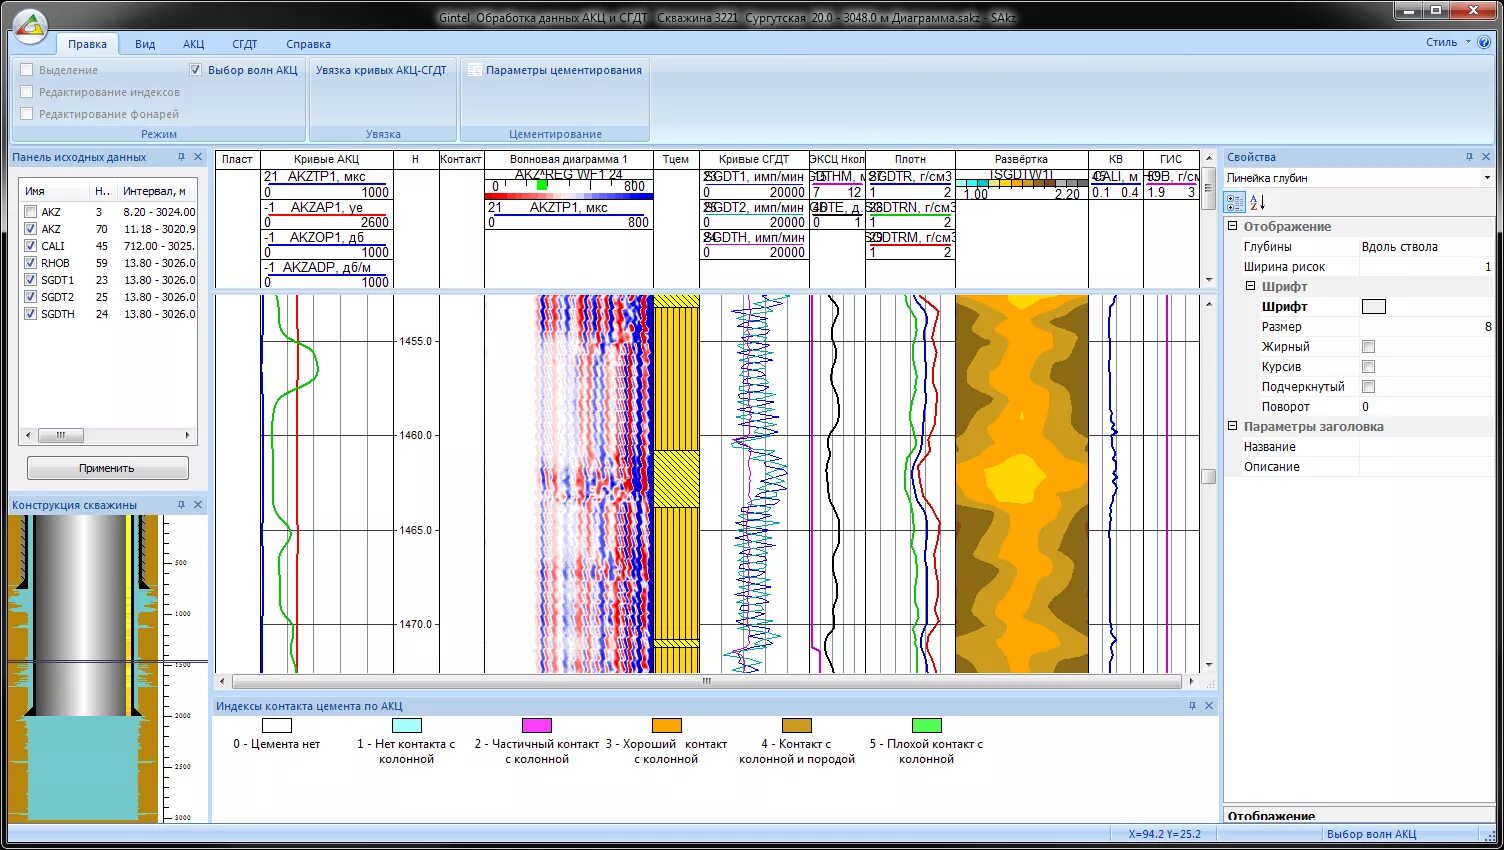Open the Gintel application orb menu
The width and height of the screenshot is (1504, 850).
click(x=31, y=28)
